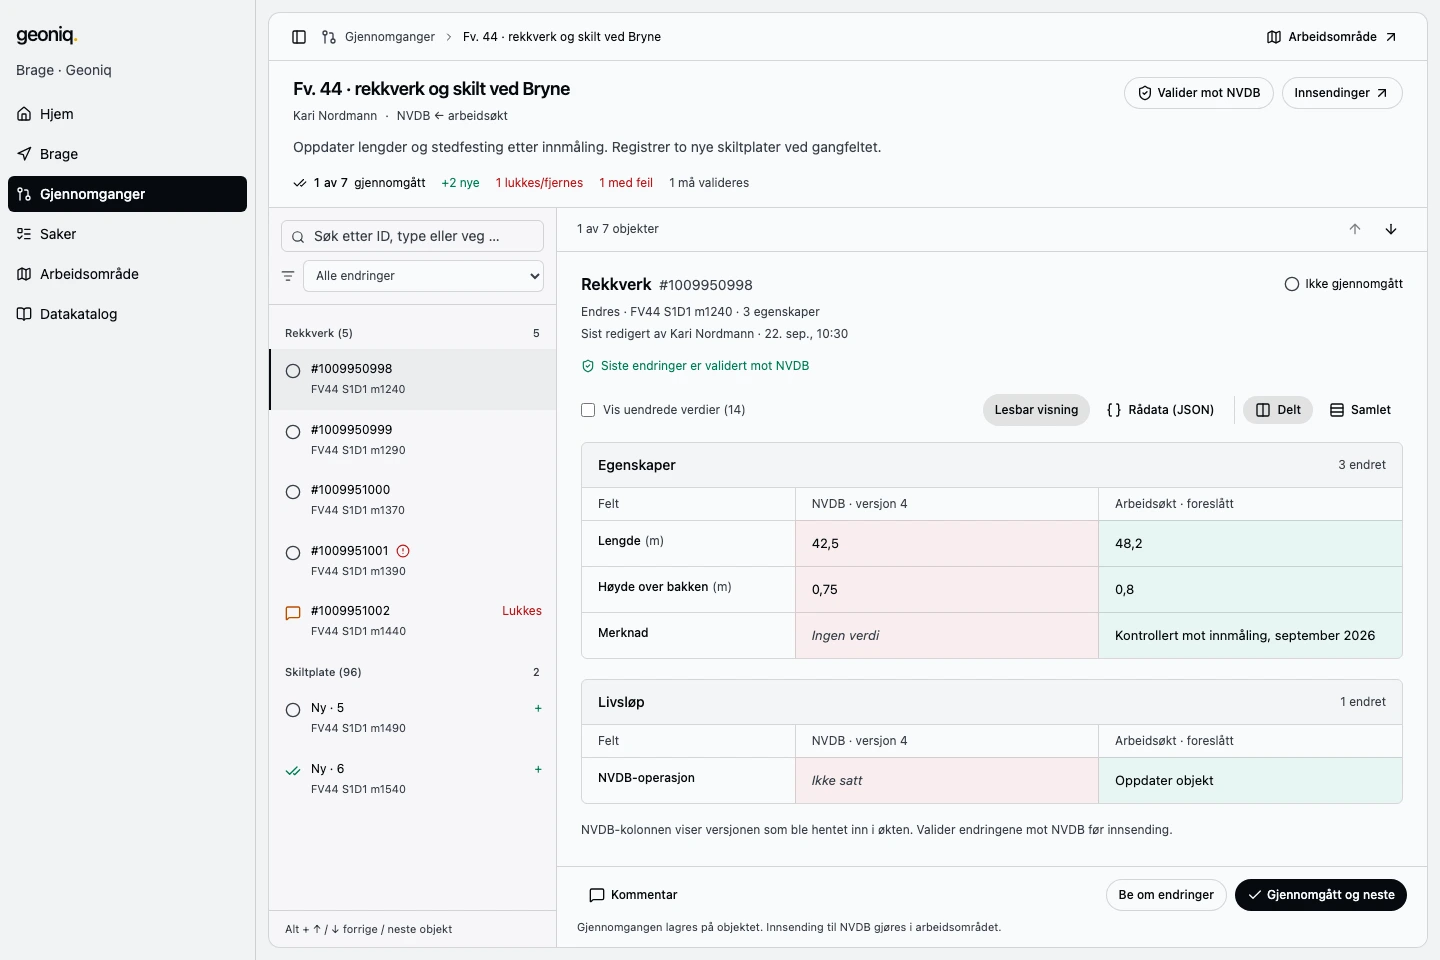Mark #1009950999 circle as reviewed
The height and width of the screenshot is (960, 1440).
[293, 432]
